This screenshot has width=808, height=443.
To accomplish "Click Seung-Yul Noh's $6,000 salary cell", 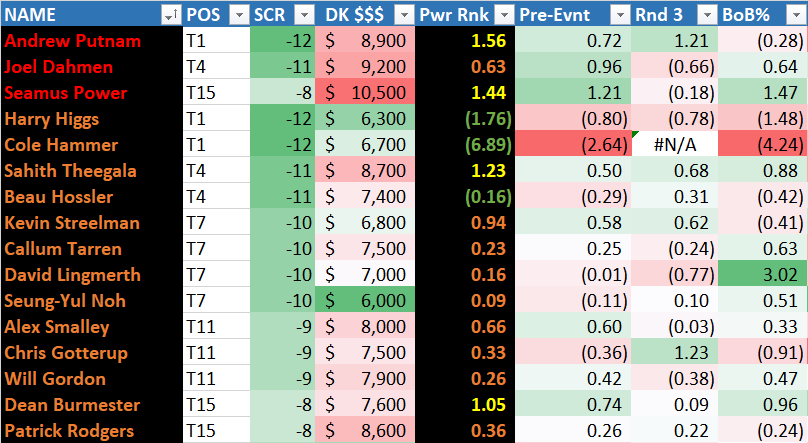I will [365, 301].
